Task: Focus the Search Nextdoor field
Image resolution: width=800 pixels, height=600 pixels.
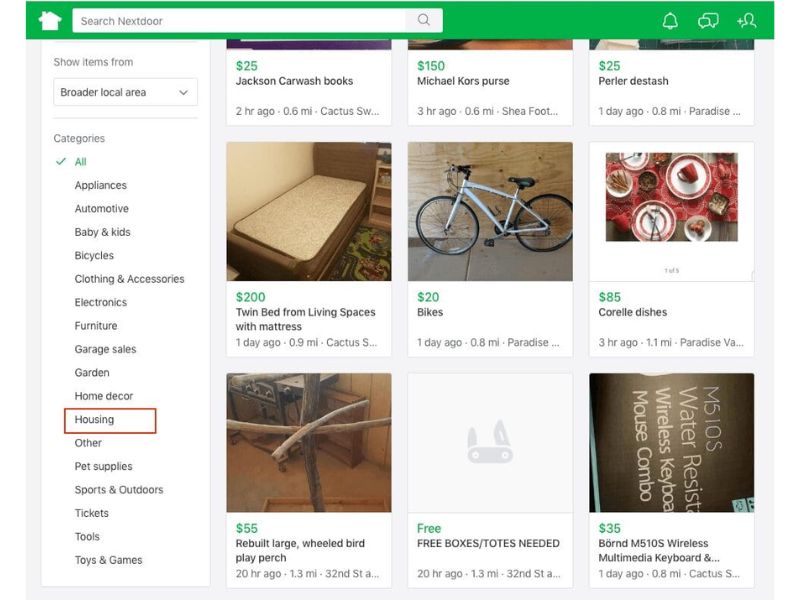Action: (x=239, y=21)
